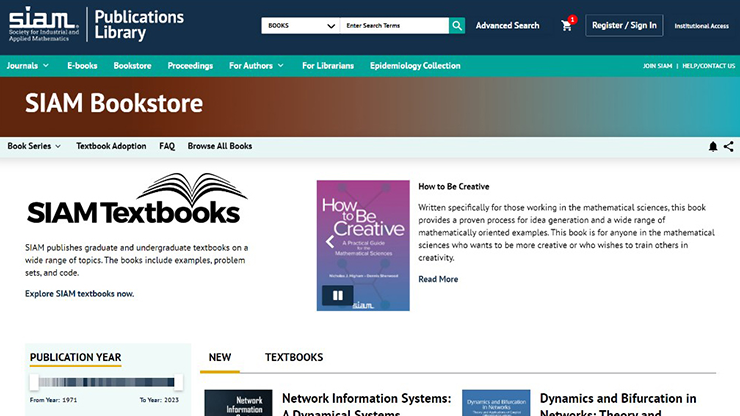Open the Proceedings menu item
This screenshot has height=416, width=740.
[x=190, y=66]
